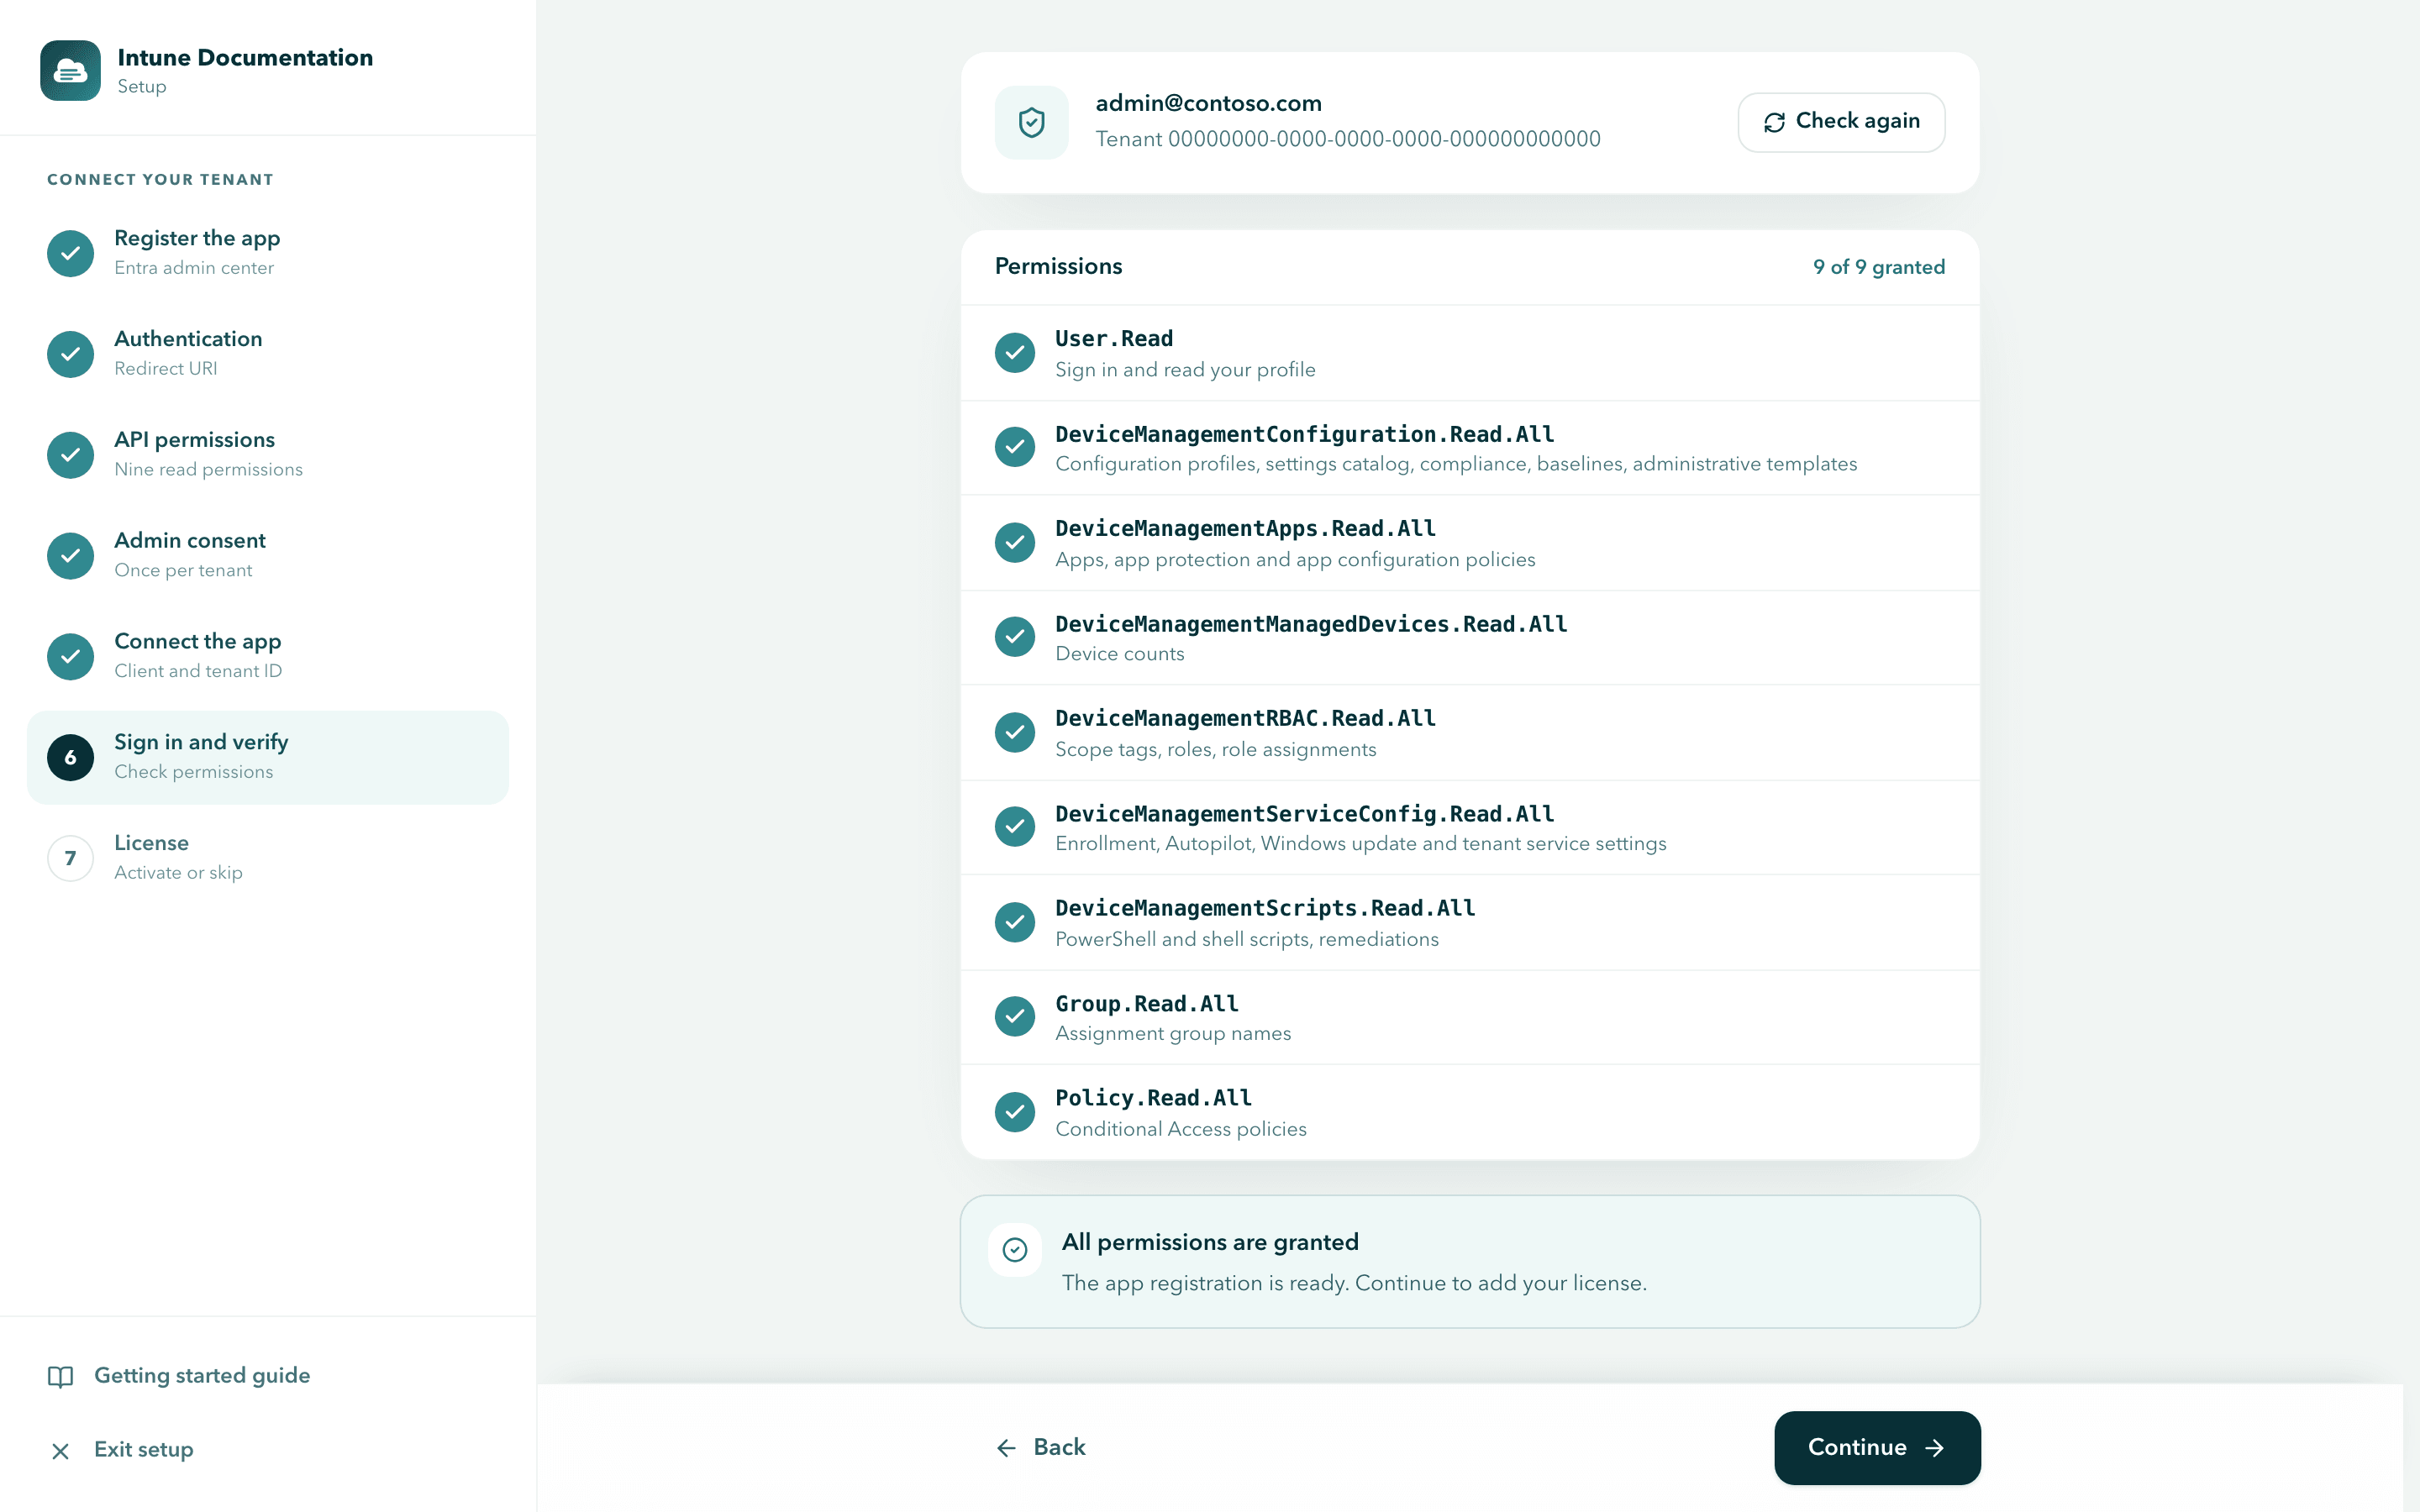Go Back to the previous step
The height and width of the screenshot is (1512, 2420).
1040,1448
